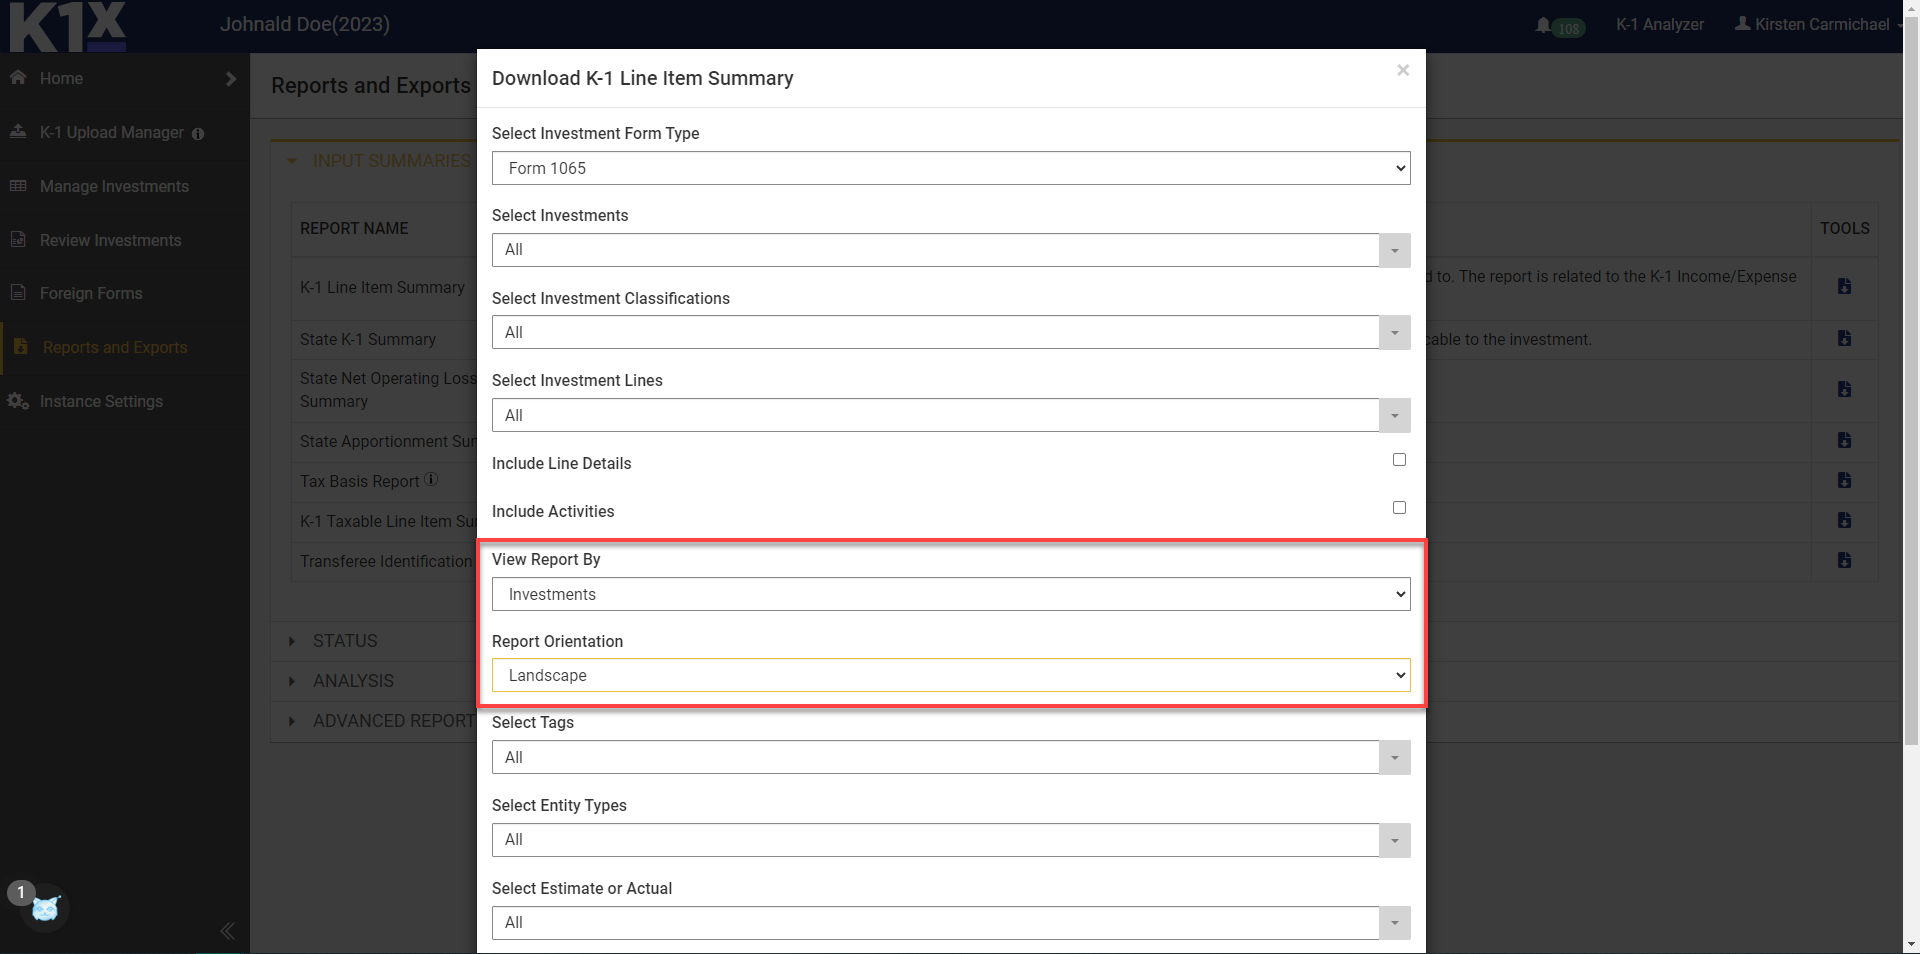Image resolution: width=1920 pixels, height=954 pixels.
Task: Go to Manage Investments in sidebar
Action: [114, 187]
